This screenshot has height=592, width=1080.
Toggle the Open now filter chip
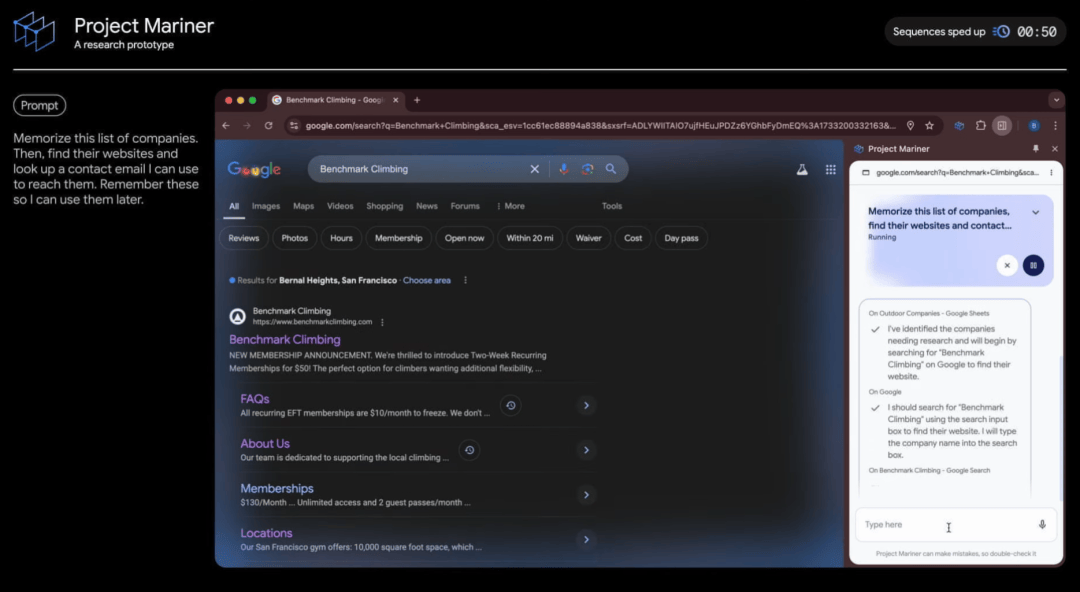coord(464,238)
